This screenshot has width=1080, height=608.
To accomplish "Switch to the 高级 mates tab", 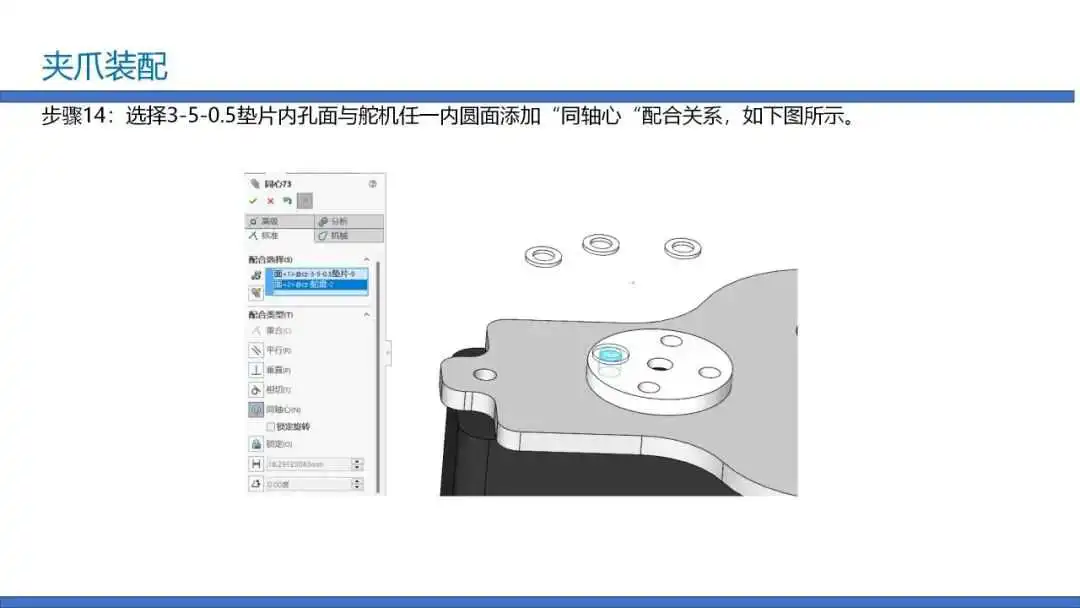I will (280, 221).
